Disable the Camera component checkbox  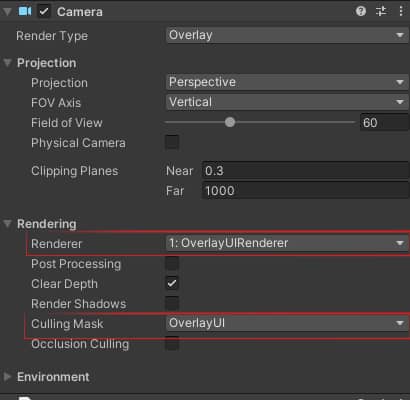click(44, 12)
